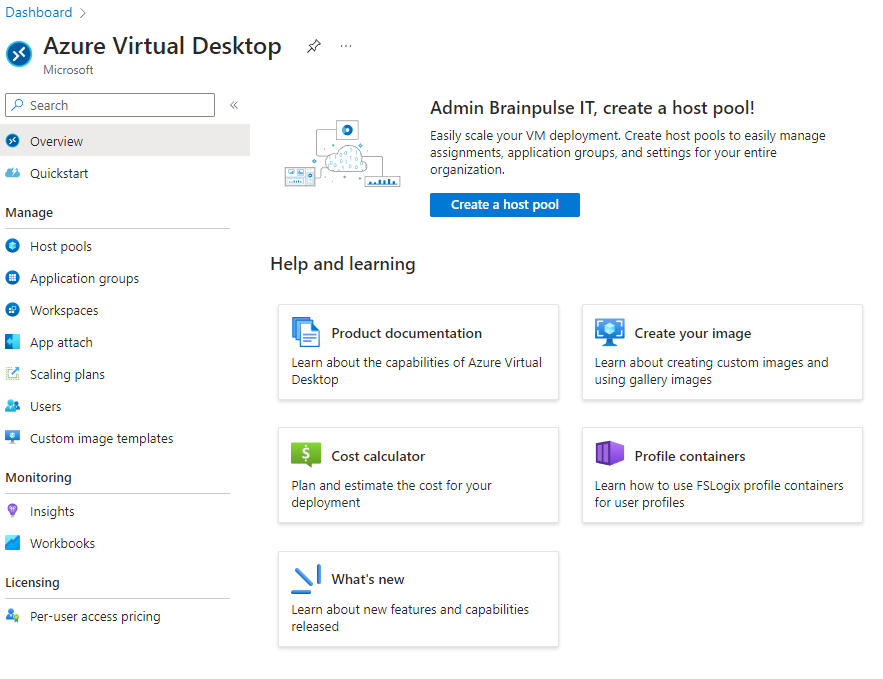The width and height of the screenshot is (883, 679).
Task: Click the Users icon in the sidebar
Action: coord(14,406)
